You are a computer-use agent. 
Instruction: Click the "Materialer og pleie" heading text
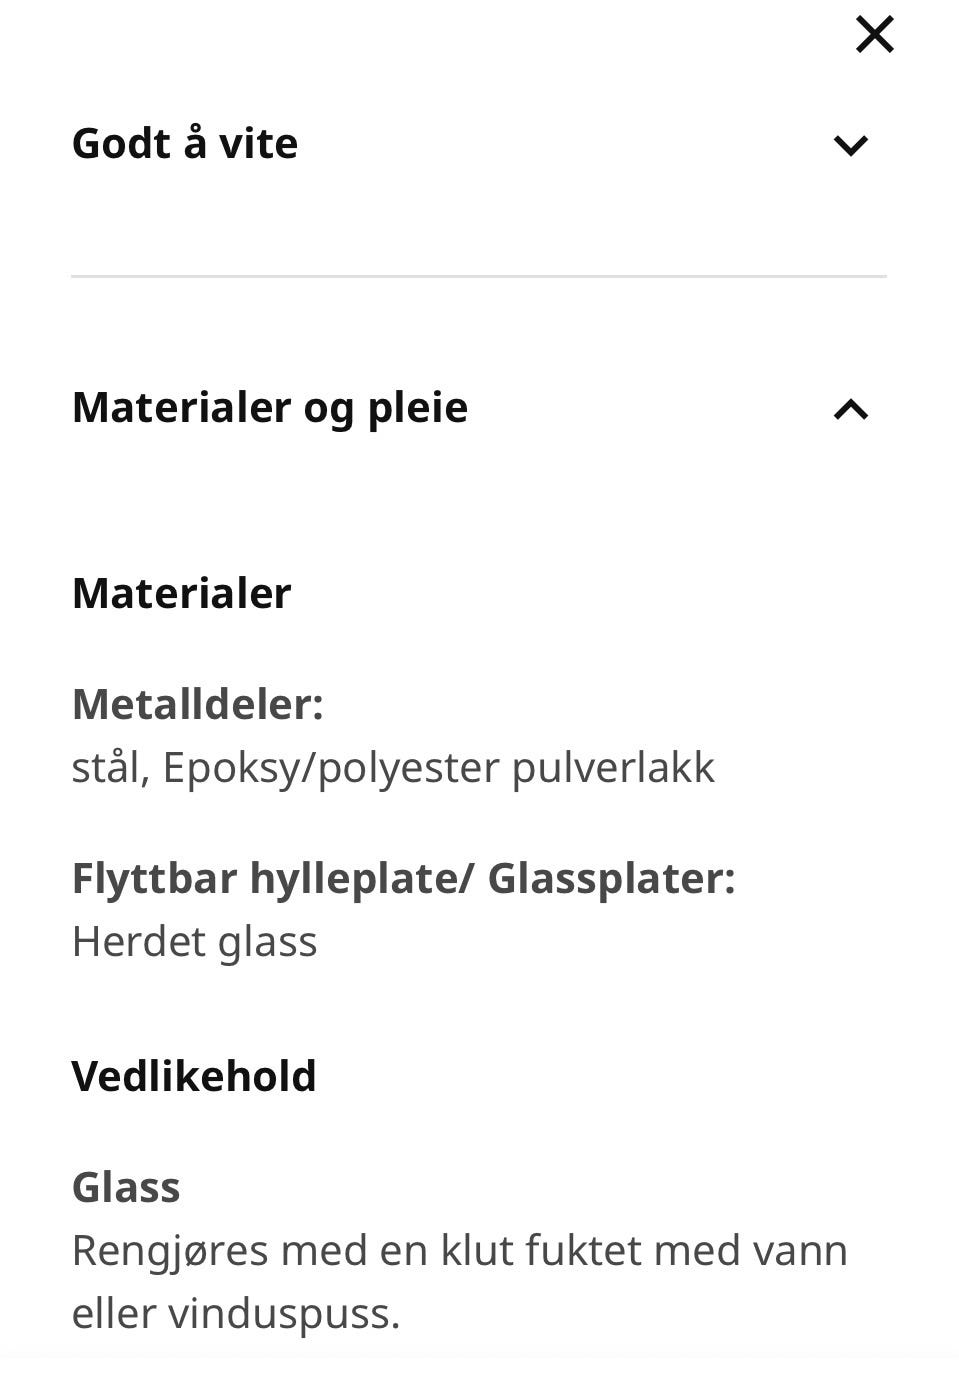tap(269, 407)
